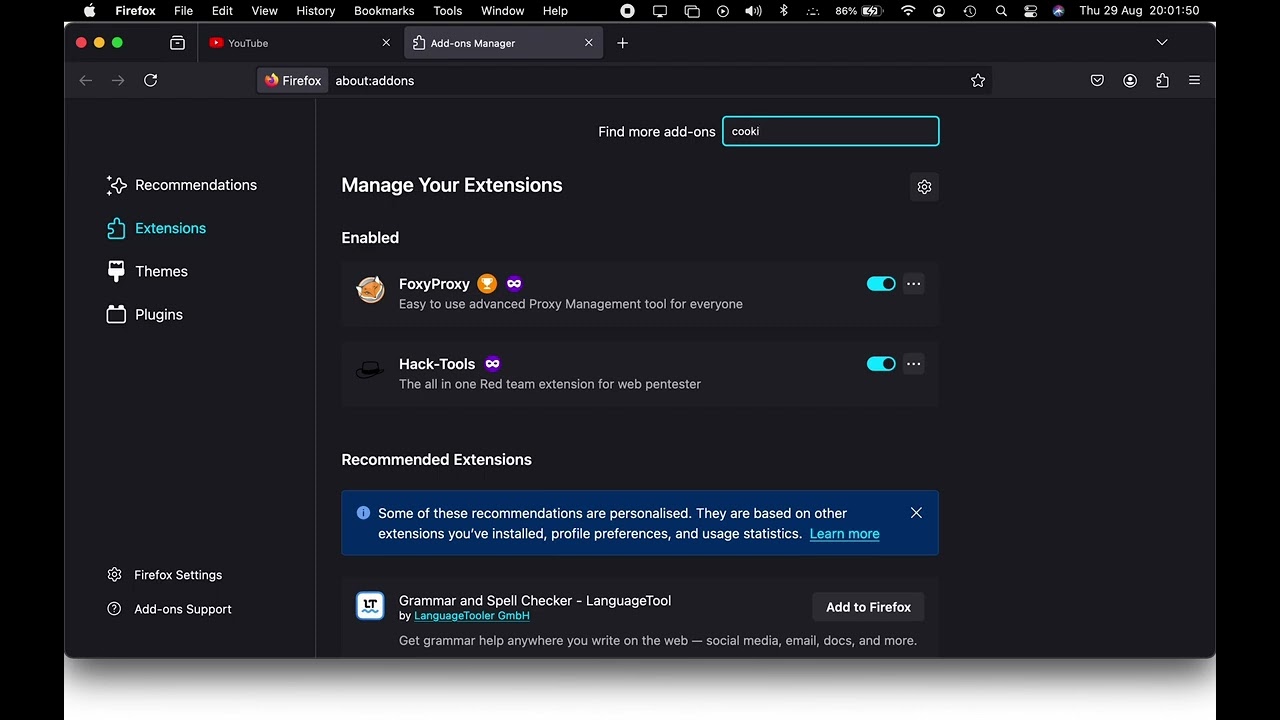Image resolution: width=1280 pixels, height=720 pixels.
Task: Open the Firefox account menu
Action: [1130, 80]
